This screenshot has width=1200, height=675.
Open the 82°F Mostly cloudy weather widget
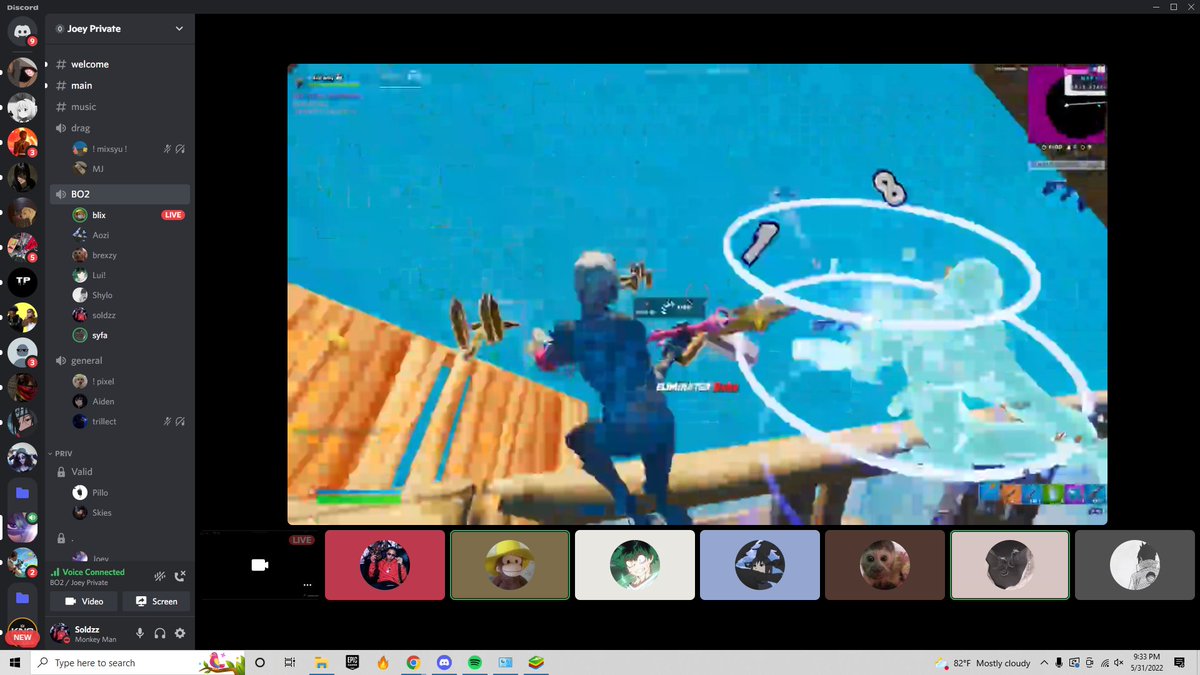[x=982, y=662]
